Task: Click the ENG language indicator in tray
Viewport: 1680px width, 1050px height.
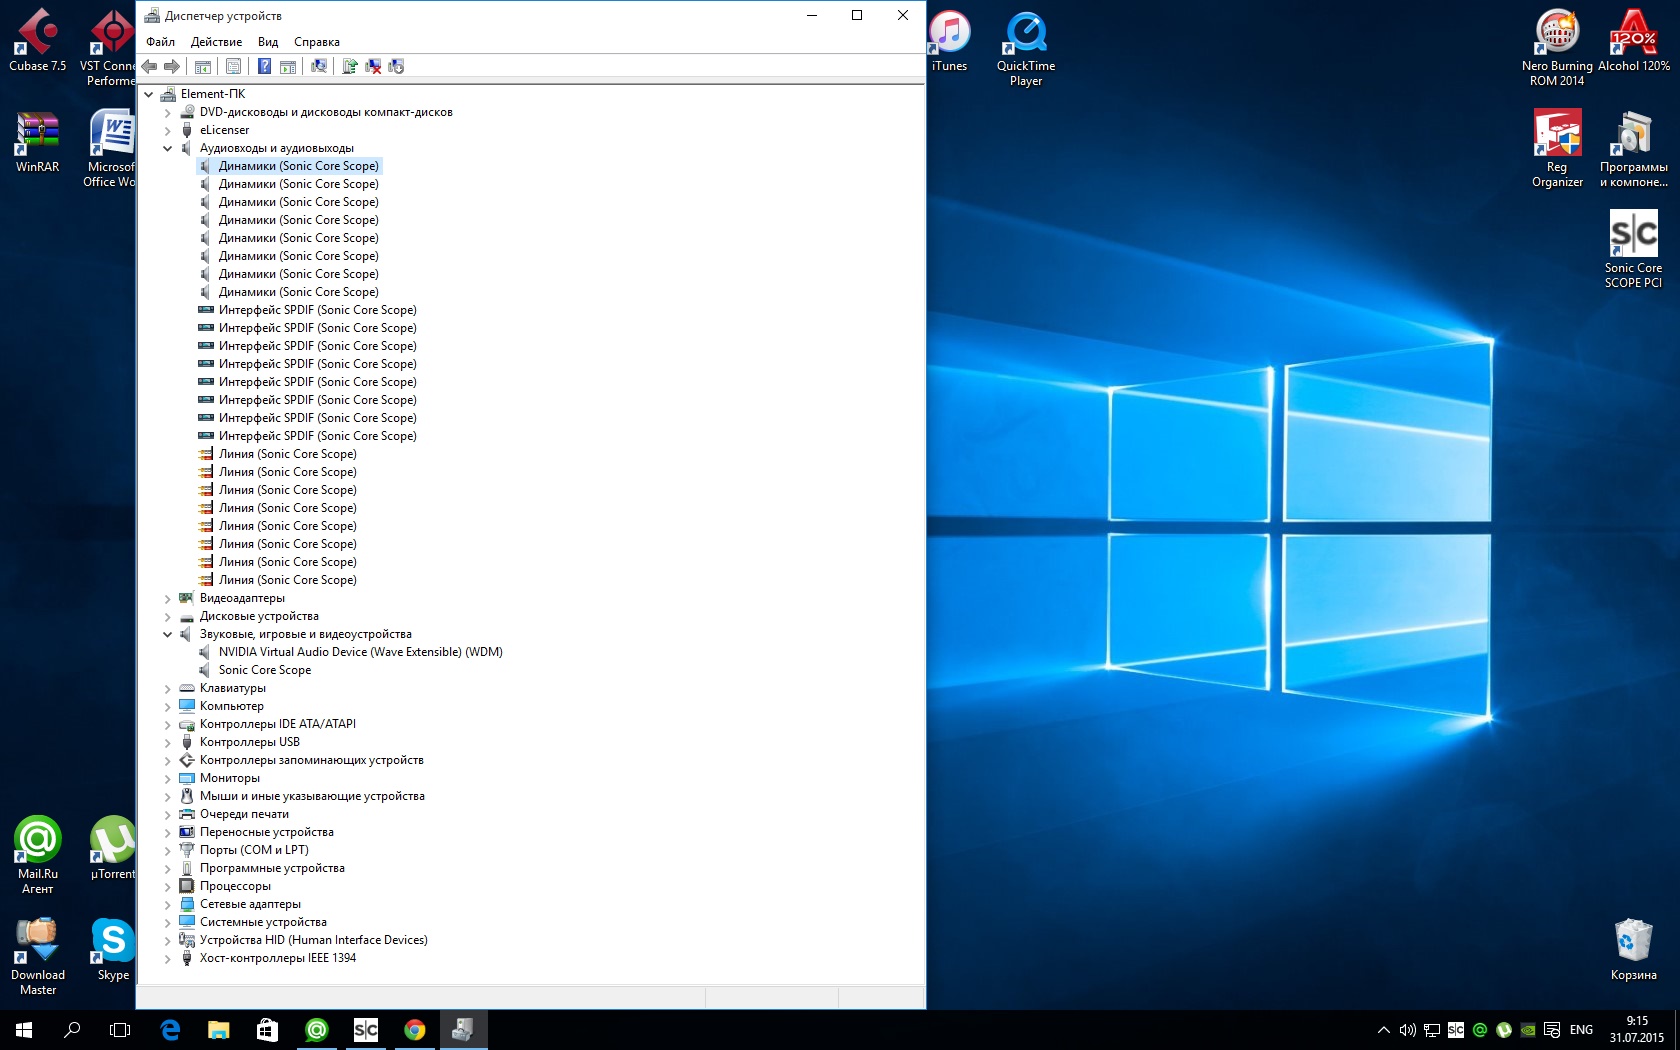Action: (x=1581, y=1029)
